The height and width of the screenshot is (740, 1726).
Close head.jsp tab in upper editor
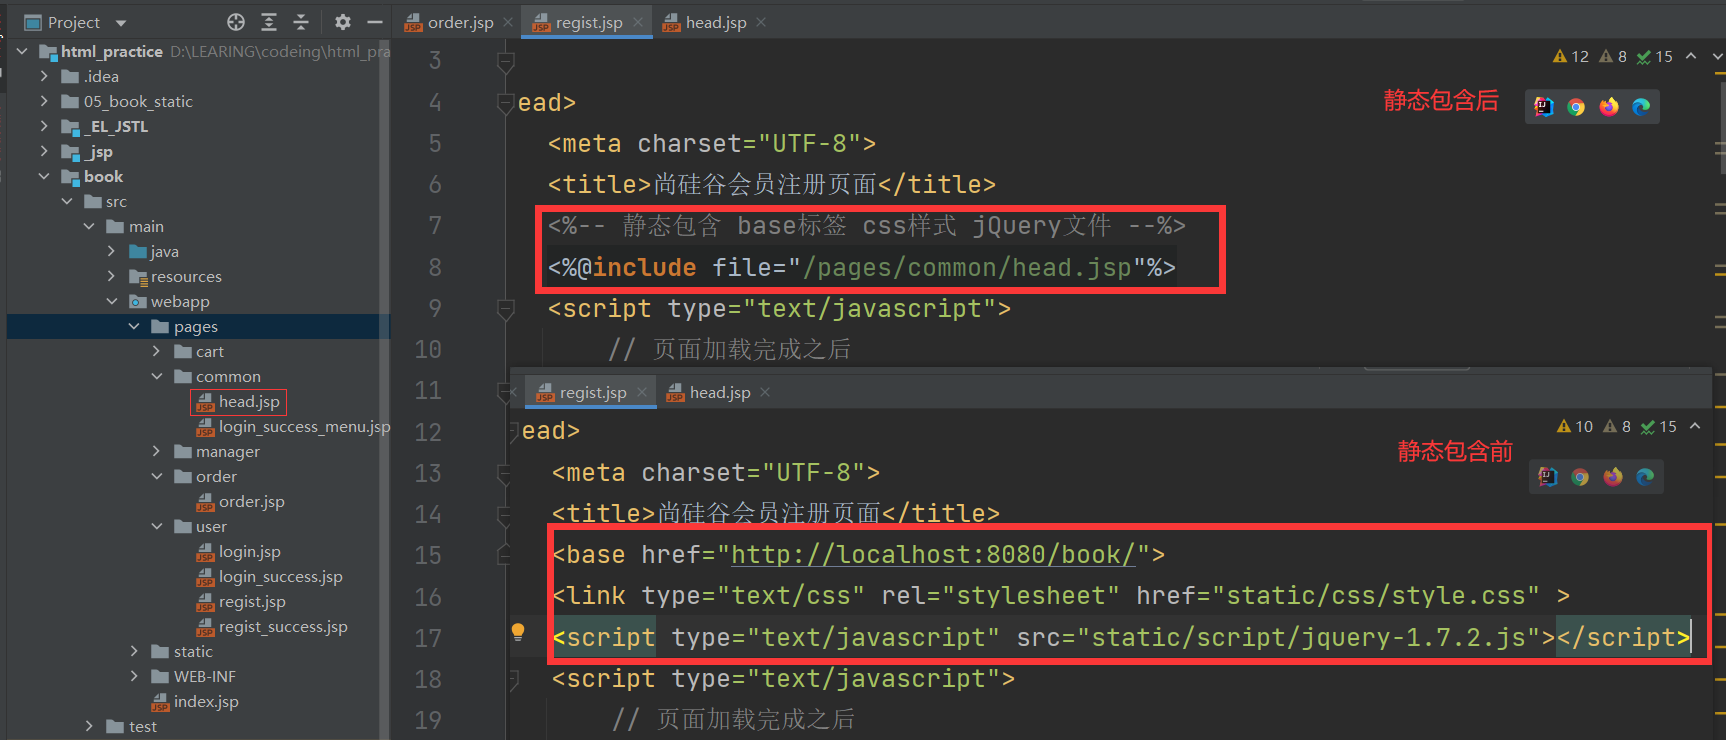[761, 22]
